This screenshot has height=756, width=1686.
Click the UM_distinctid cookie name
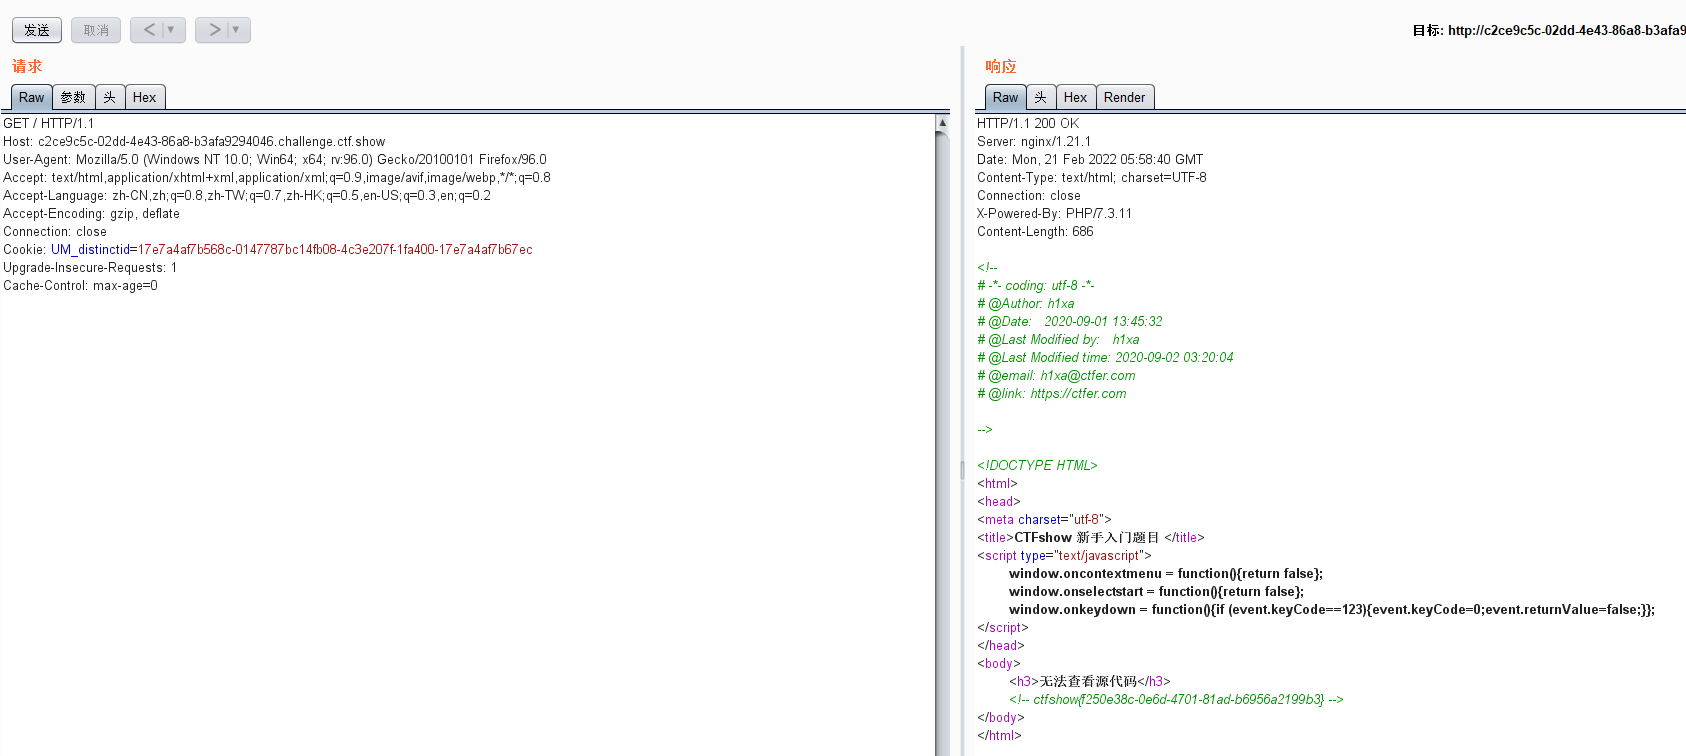pyautogui.click(x=91, y=249)
